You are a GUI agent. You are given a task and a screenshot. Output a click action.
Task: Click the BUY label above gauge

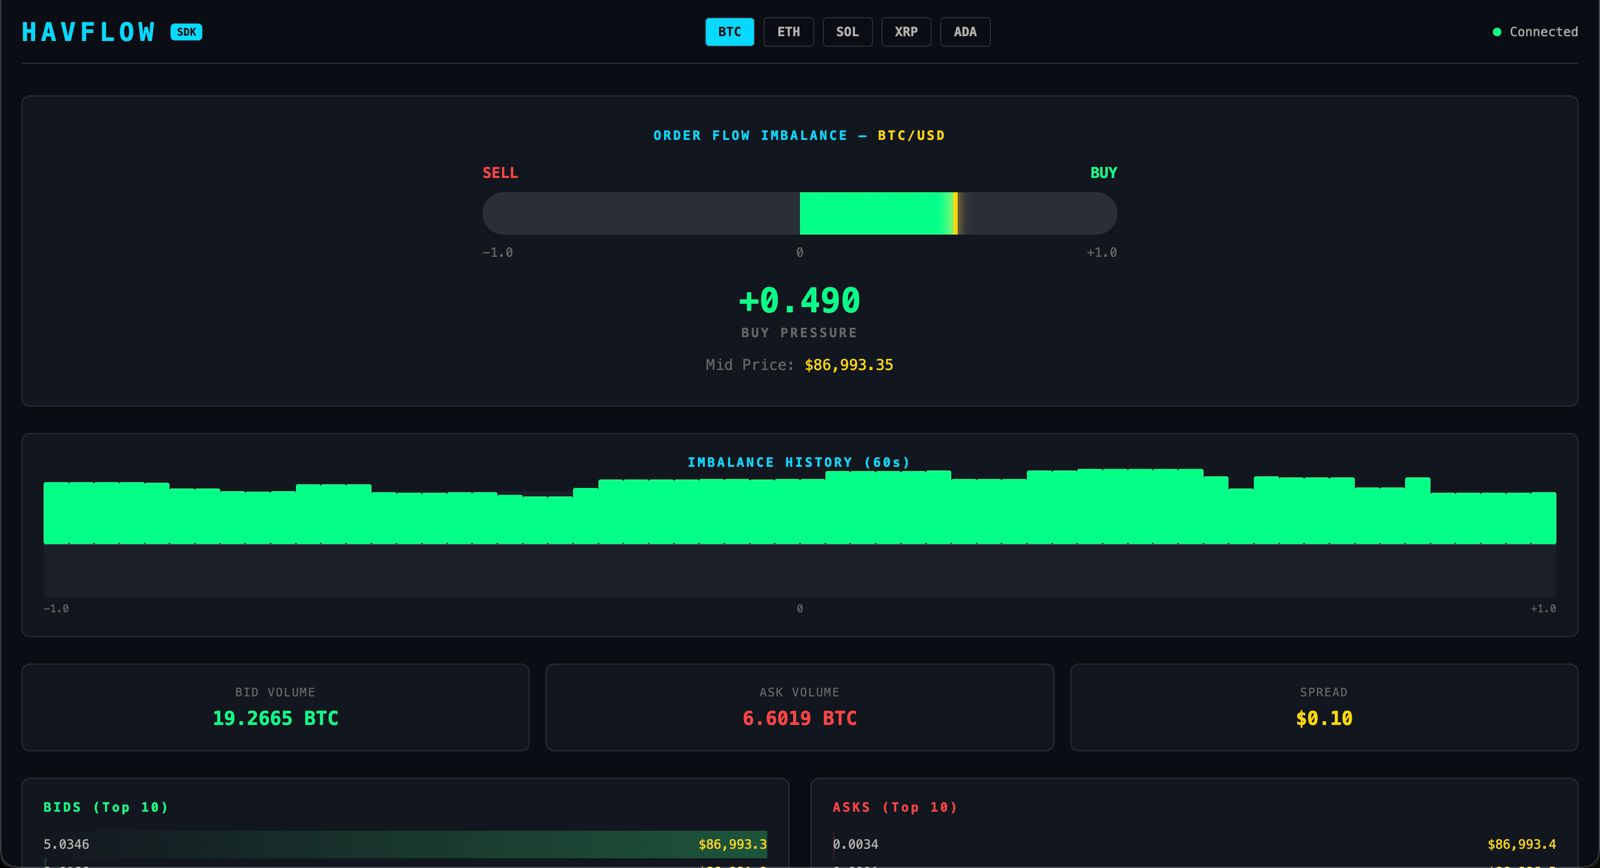pyautogui.click(x=1103, y=173)
